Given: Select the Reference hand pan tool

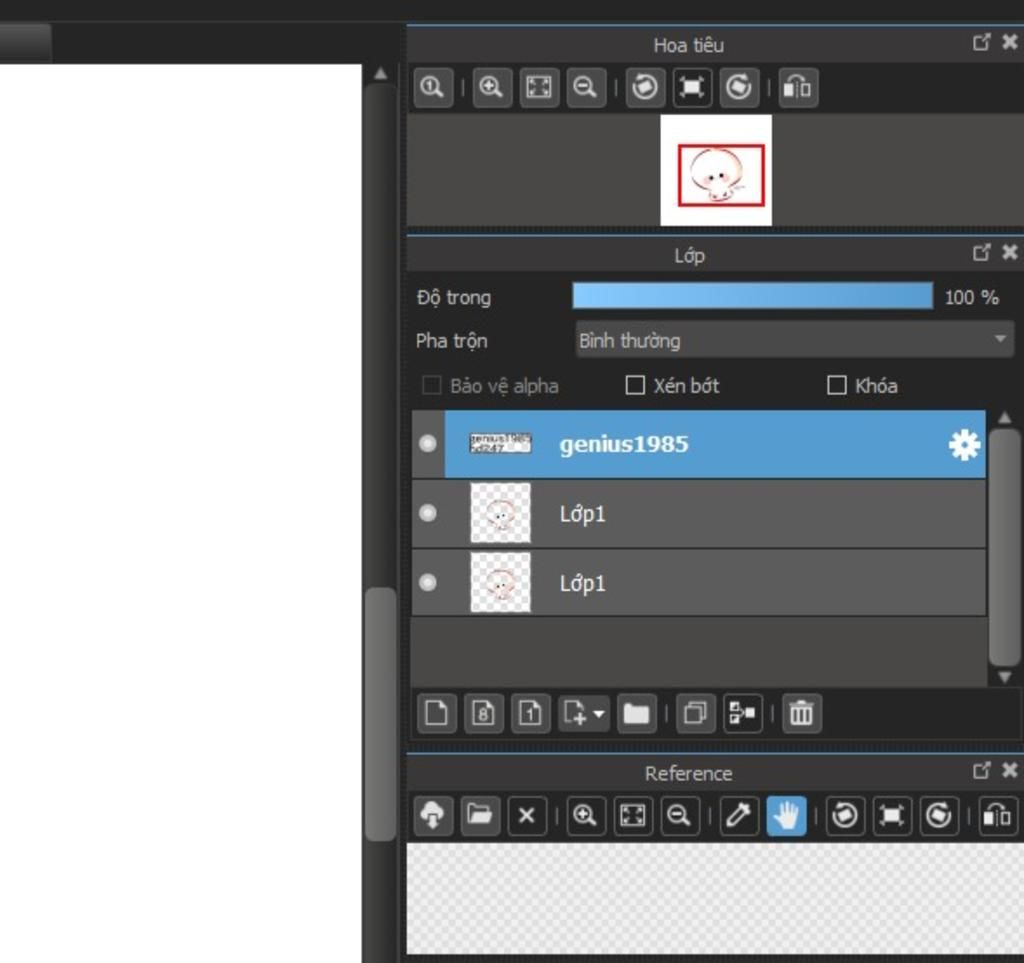Looking at the screenshot, I should (x=786, y=815).
